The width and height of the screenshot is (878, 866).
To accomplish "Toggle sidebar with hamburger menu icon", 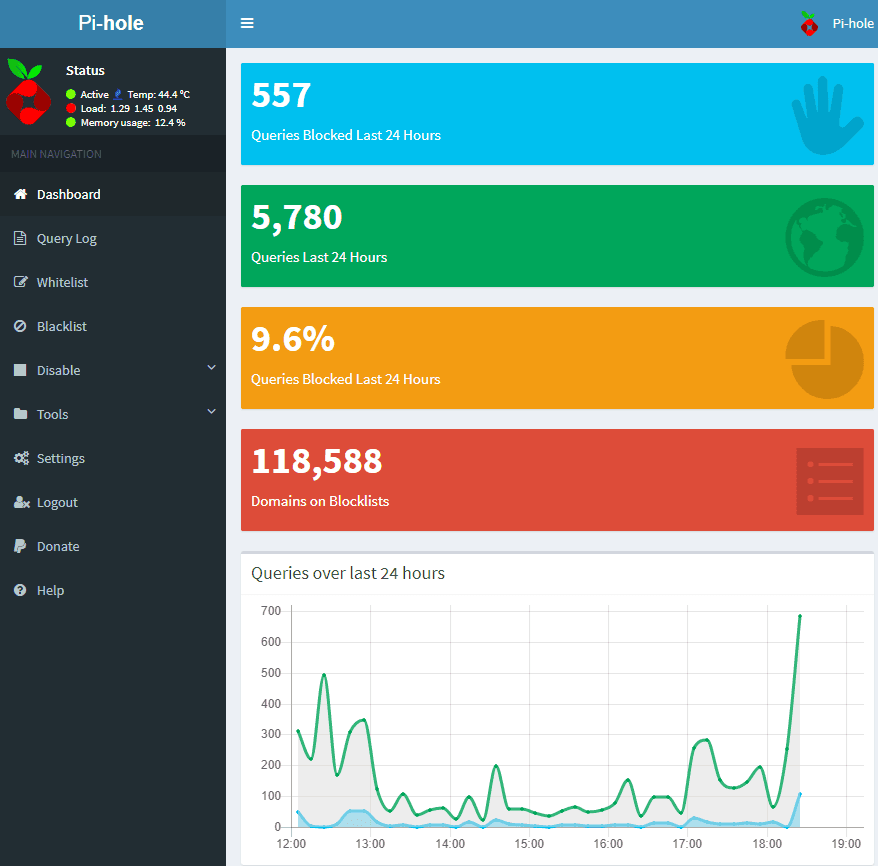I will 247,23.
